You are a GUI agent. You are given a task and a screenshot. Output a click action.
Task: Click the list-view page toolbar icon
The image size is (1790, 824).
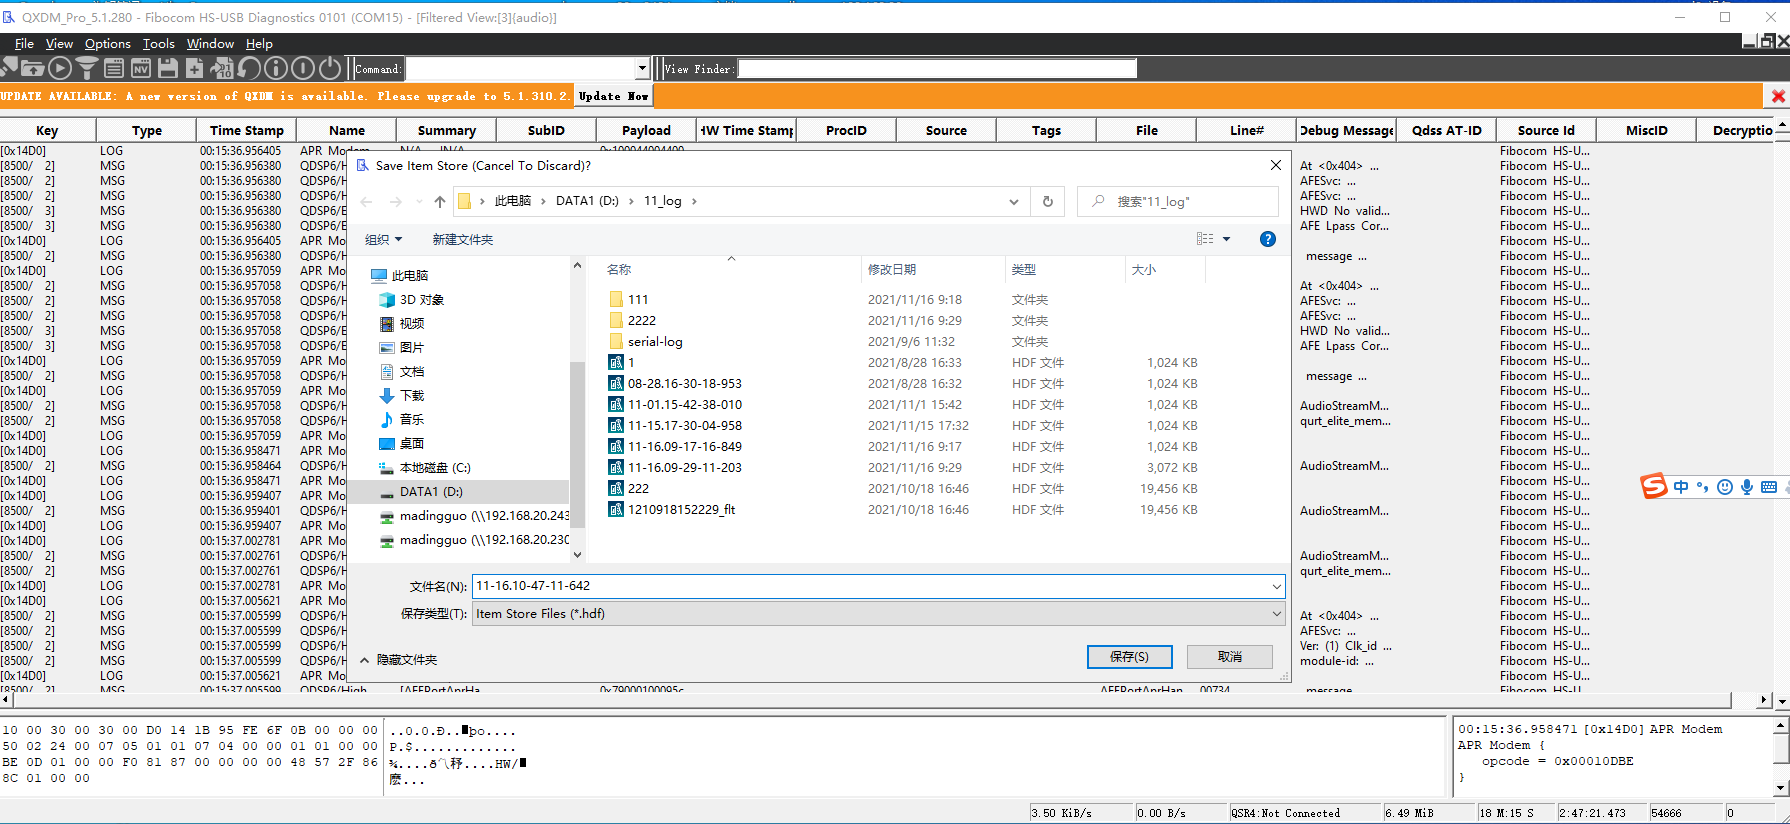point(114,68)
